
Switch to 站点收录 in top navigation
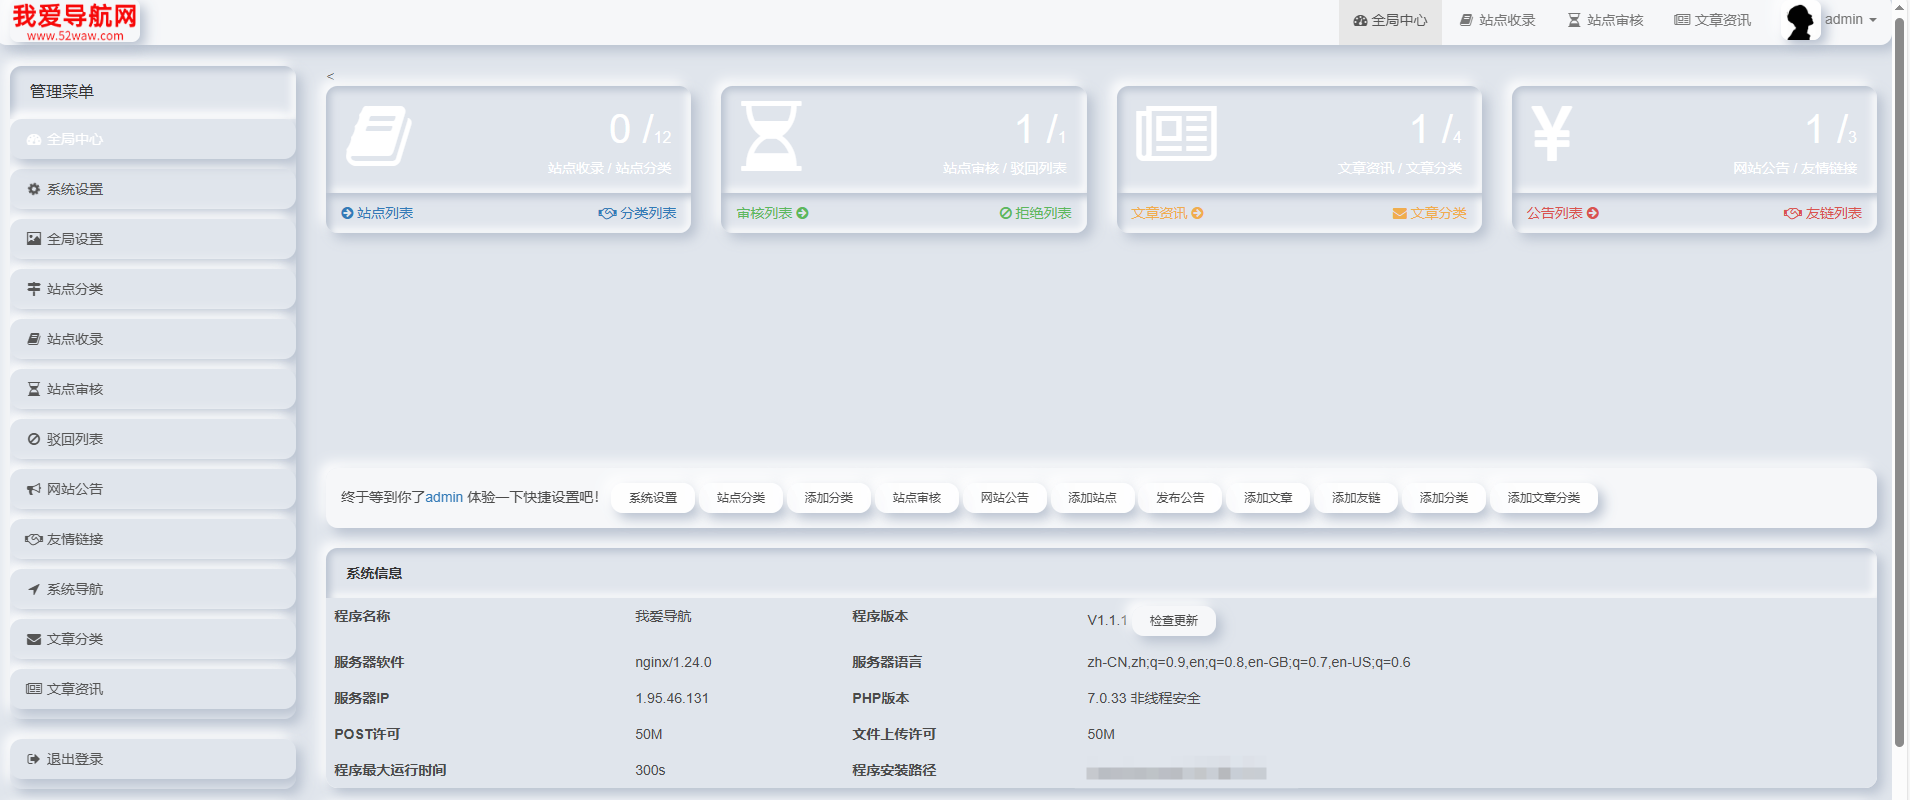coord(1497,20)
